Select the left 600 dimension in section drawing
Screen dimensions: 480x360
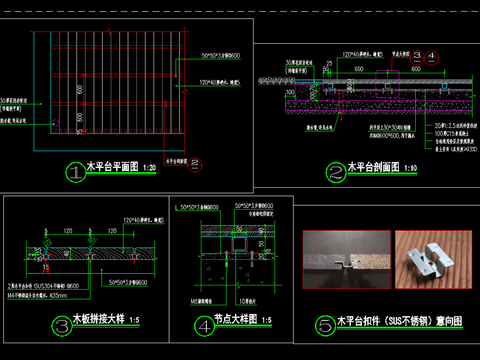[359, 69]
